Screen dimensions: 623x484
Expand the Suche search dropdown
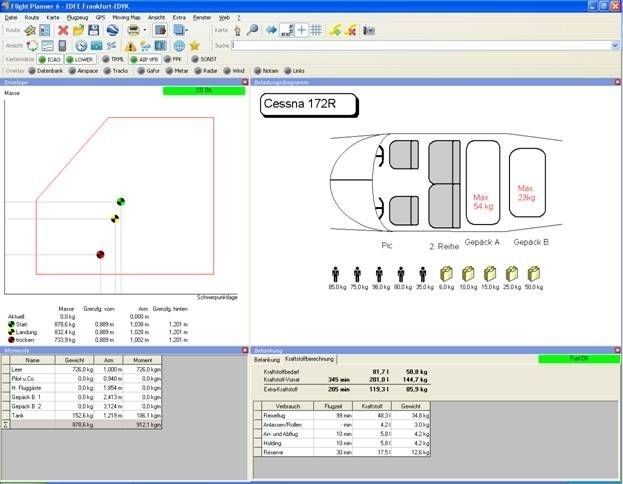click(614, 45)
